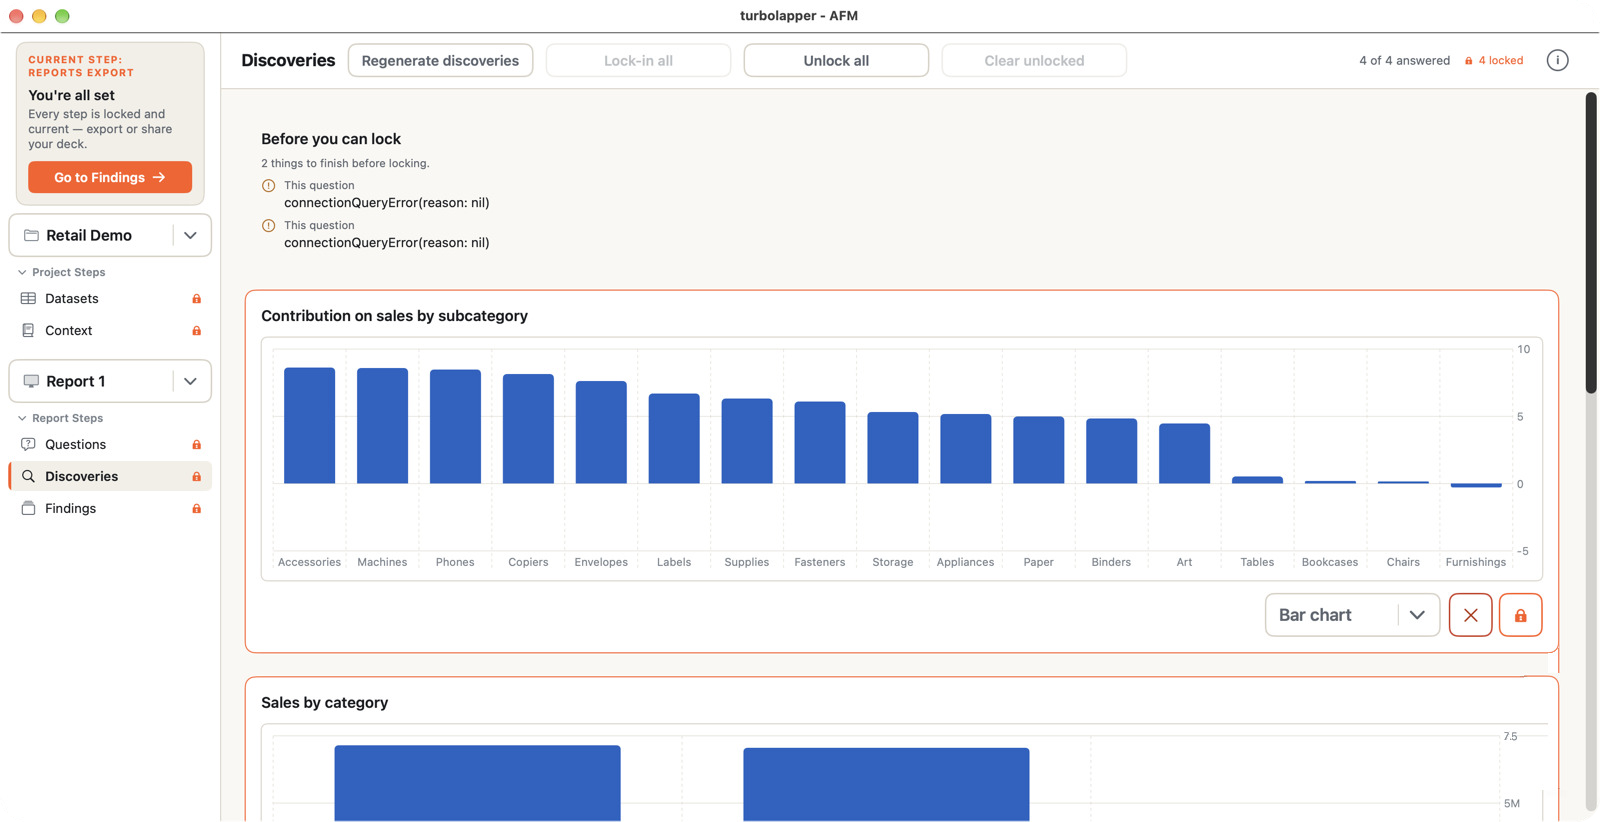Screen dimensions: 1600x822
Task: Click the Report 1 monitor icon
Action: (x=31, y=381)
